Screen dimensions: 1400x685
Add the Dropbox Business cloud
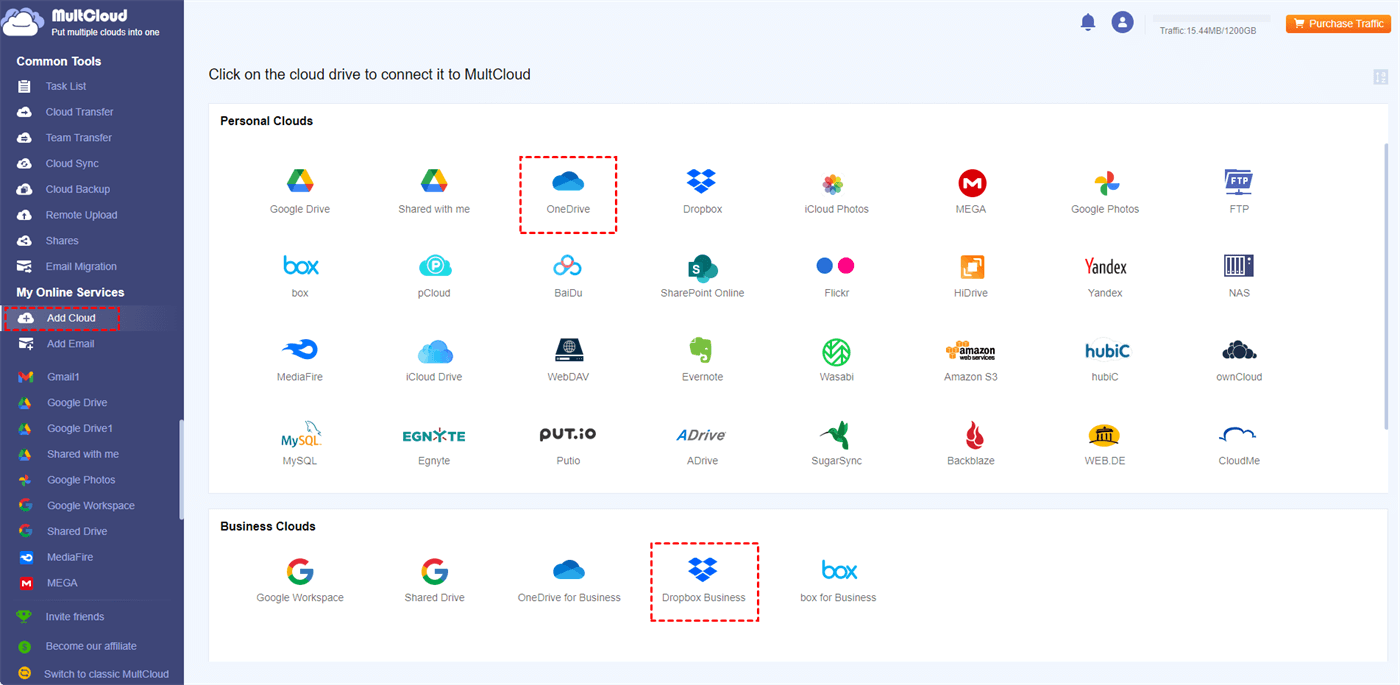[704, 580]
